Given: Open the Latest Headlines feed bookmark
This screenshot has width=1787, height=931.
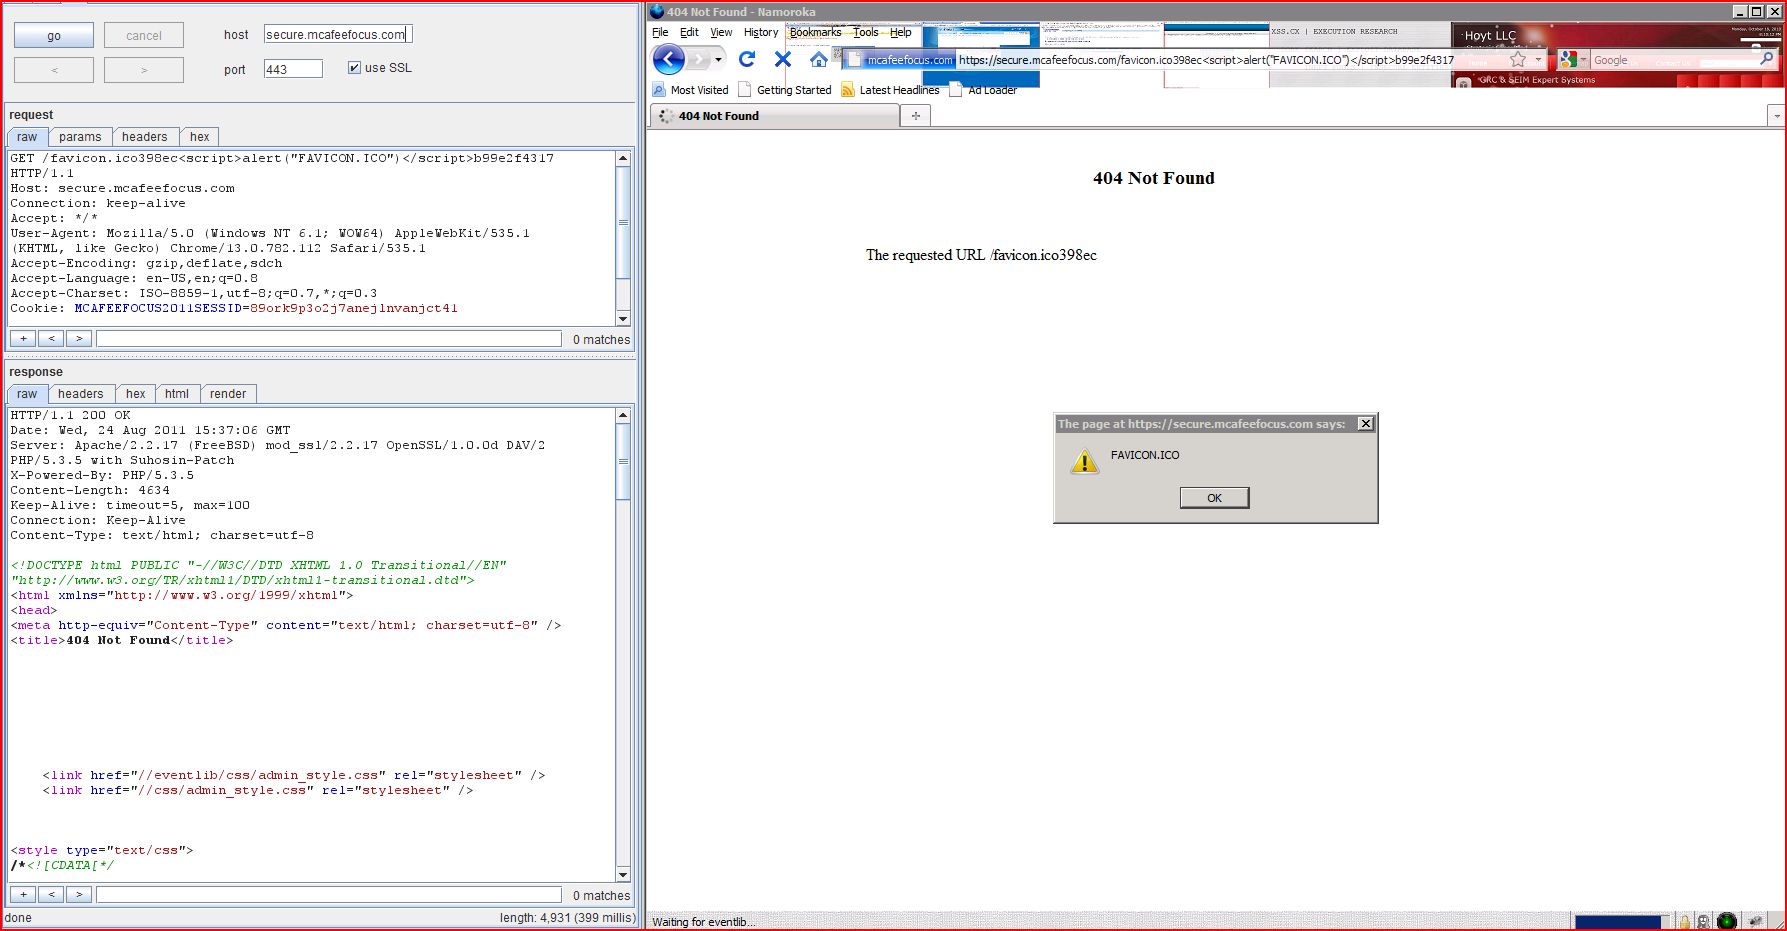Looking at the screenshot, I should point(890,90).
